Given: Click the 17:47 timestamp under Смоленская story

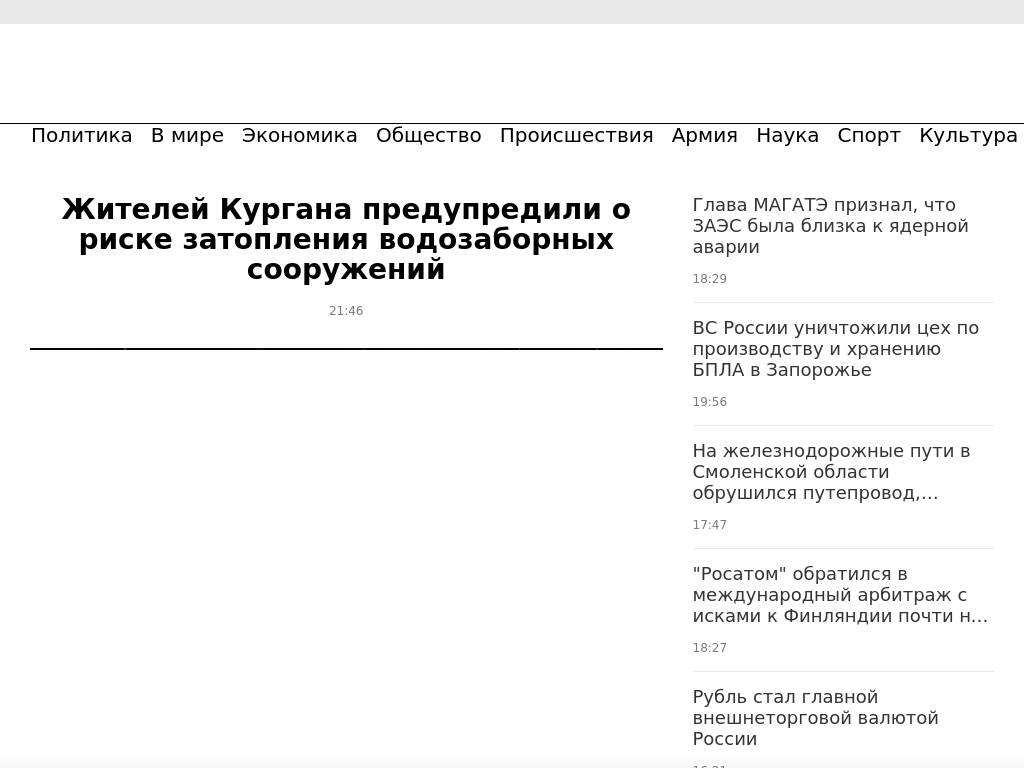Looking at the screenshot, I should [x=709, y=525].
